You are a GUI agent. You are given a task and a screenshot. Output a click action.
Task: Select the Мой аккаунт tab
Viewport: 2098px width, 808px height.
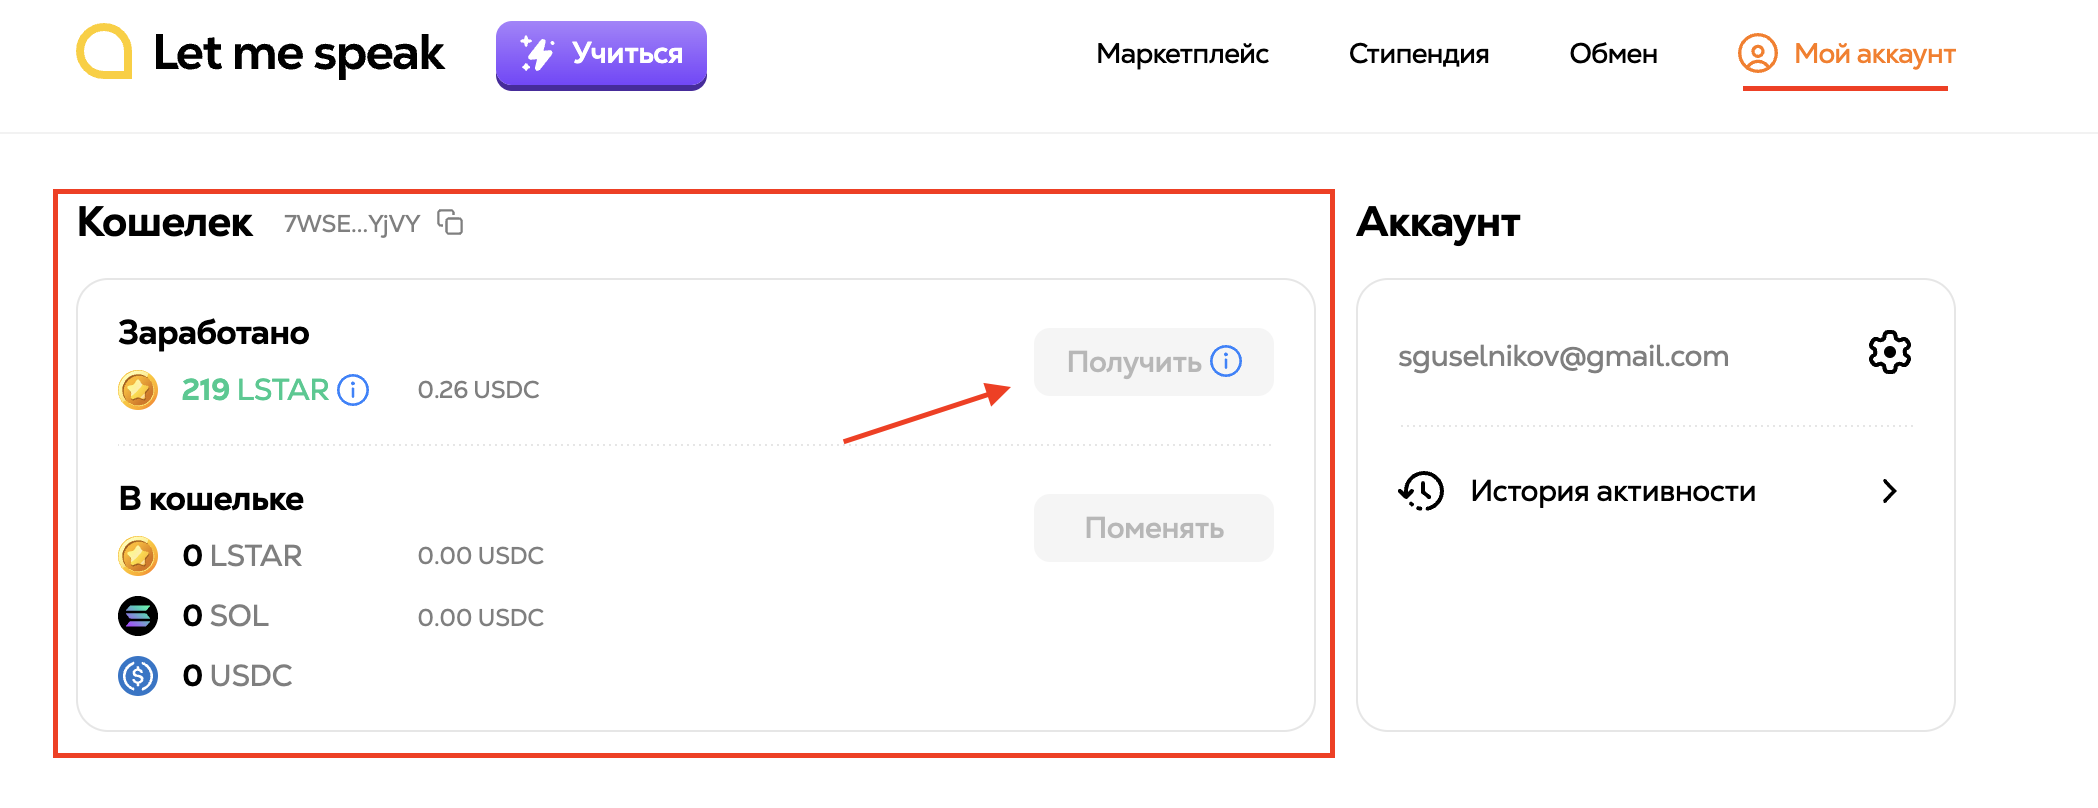(x=1846, y=54)
